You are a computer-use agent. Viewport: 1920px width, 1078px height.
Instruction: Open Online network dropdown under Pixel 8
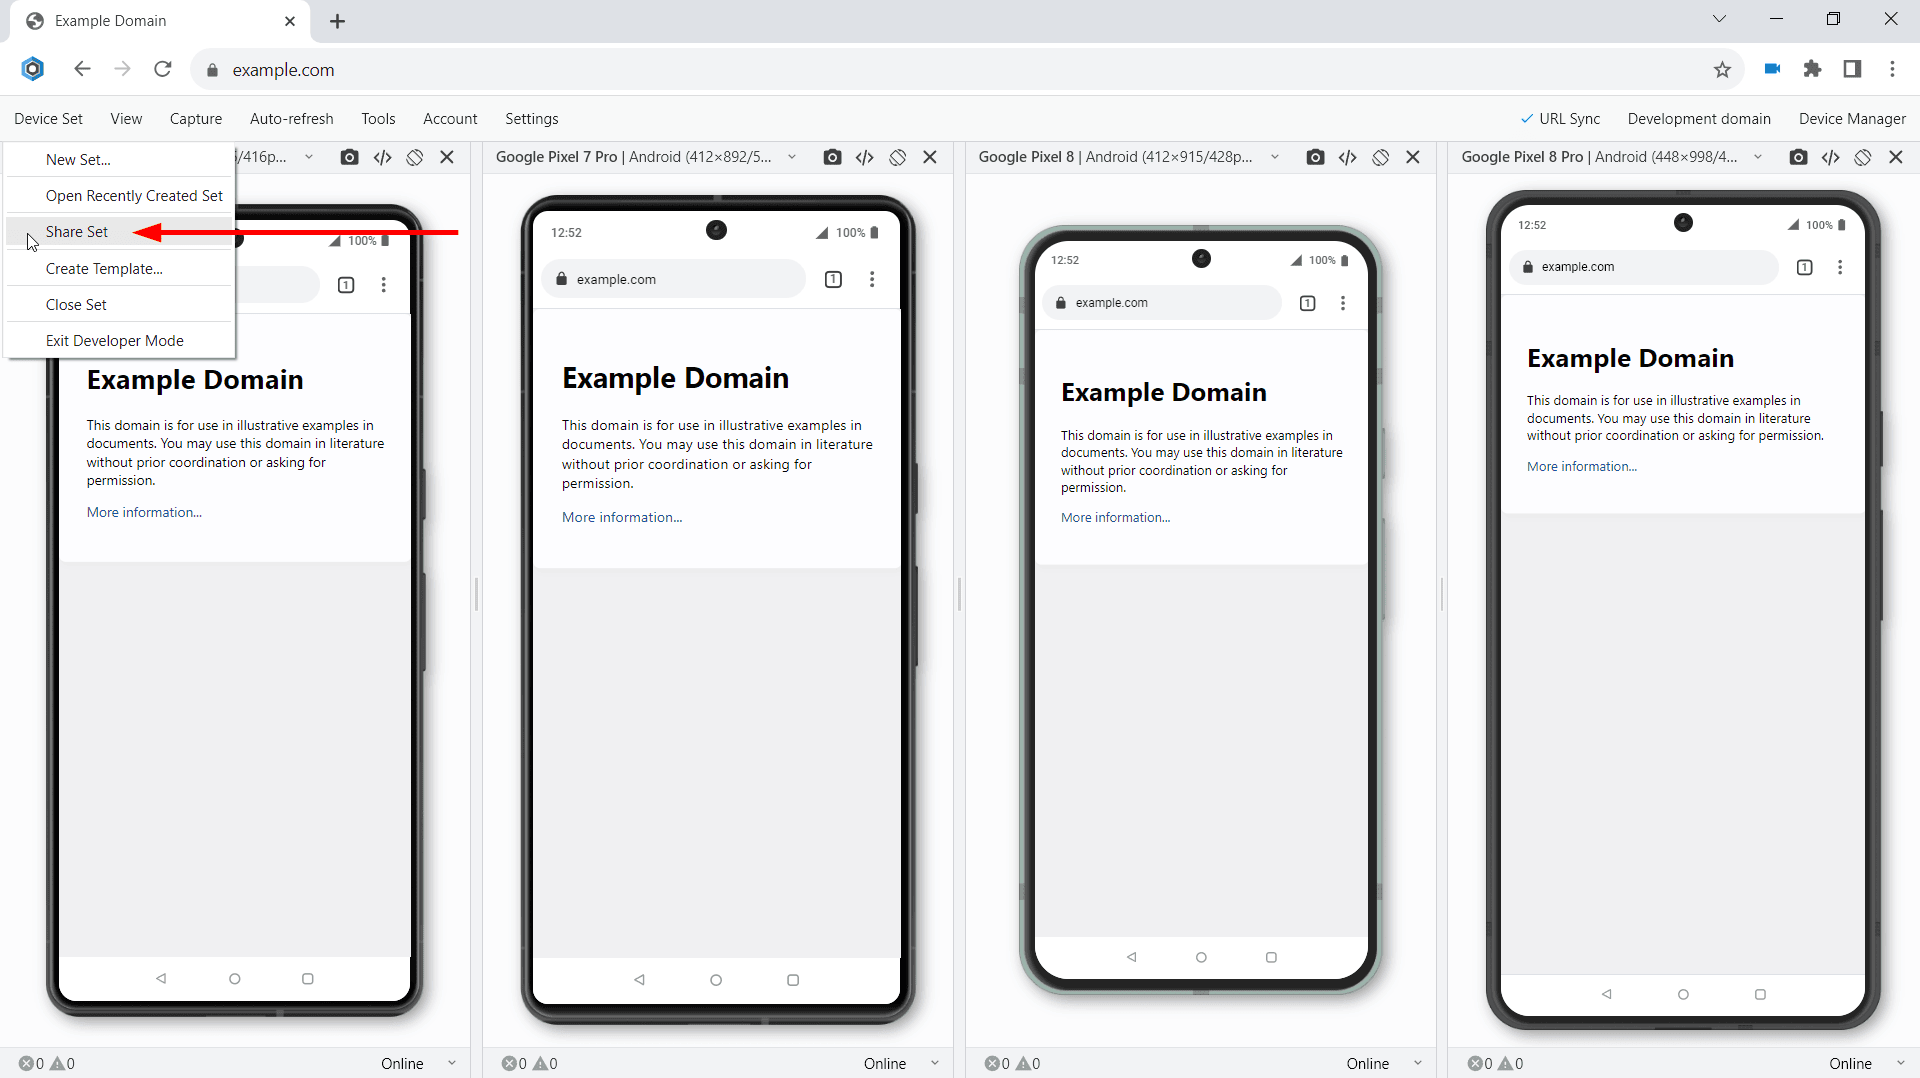click(1380, 1063)
